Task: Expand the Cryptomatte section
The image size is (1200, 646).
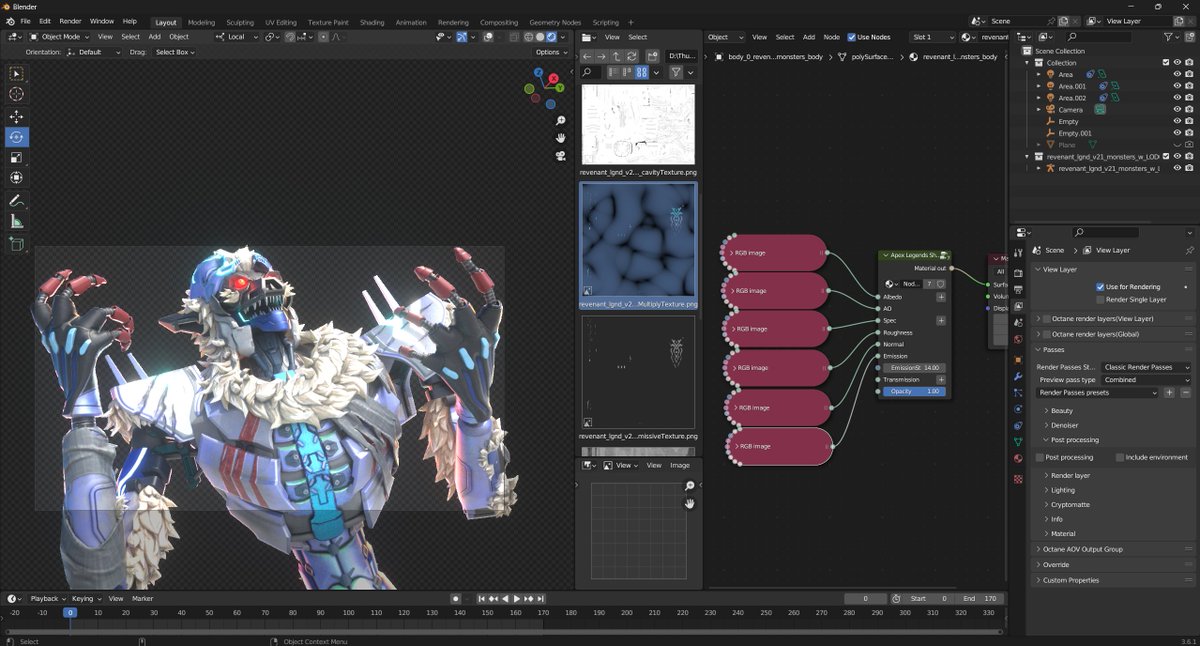Action: (x=1070, y=505)
